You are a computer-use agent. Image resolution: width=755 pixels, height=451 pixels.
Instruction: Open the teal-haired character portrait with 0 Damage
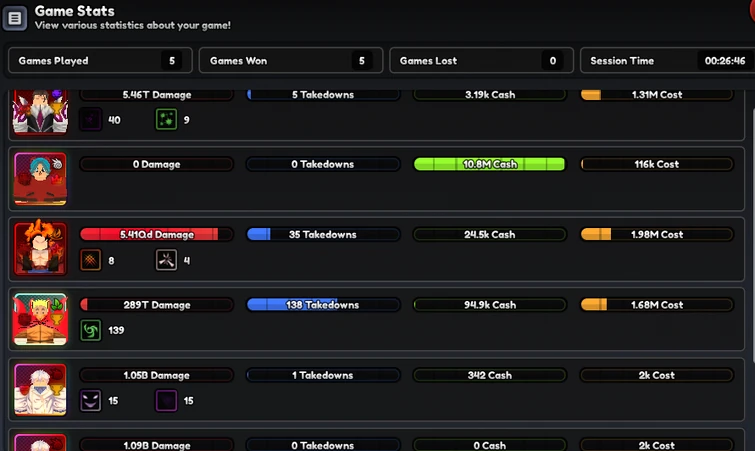[40, 179]
